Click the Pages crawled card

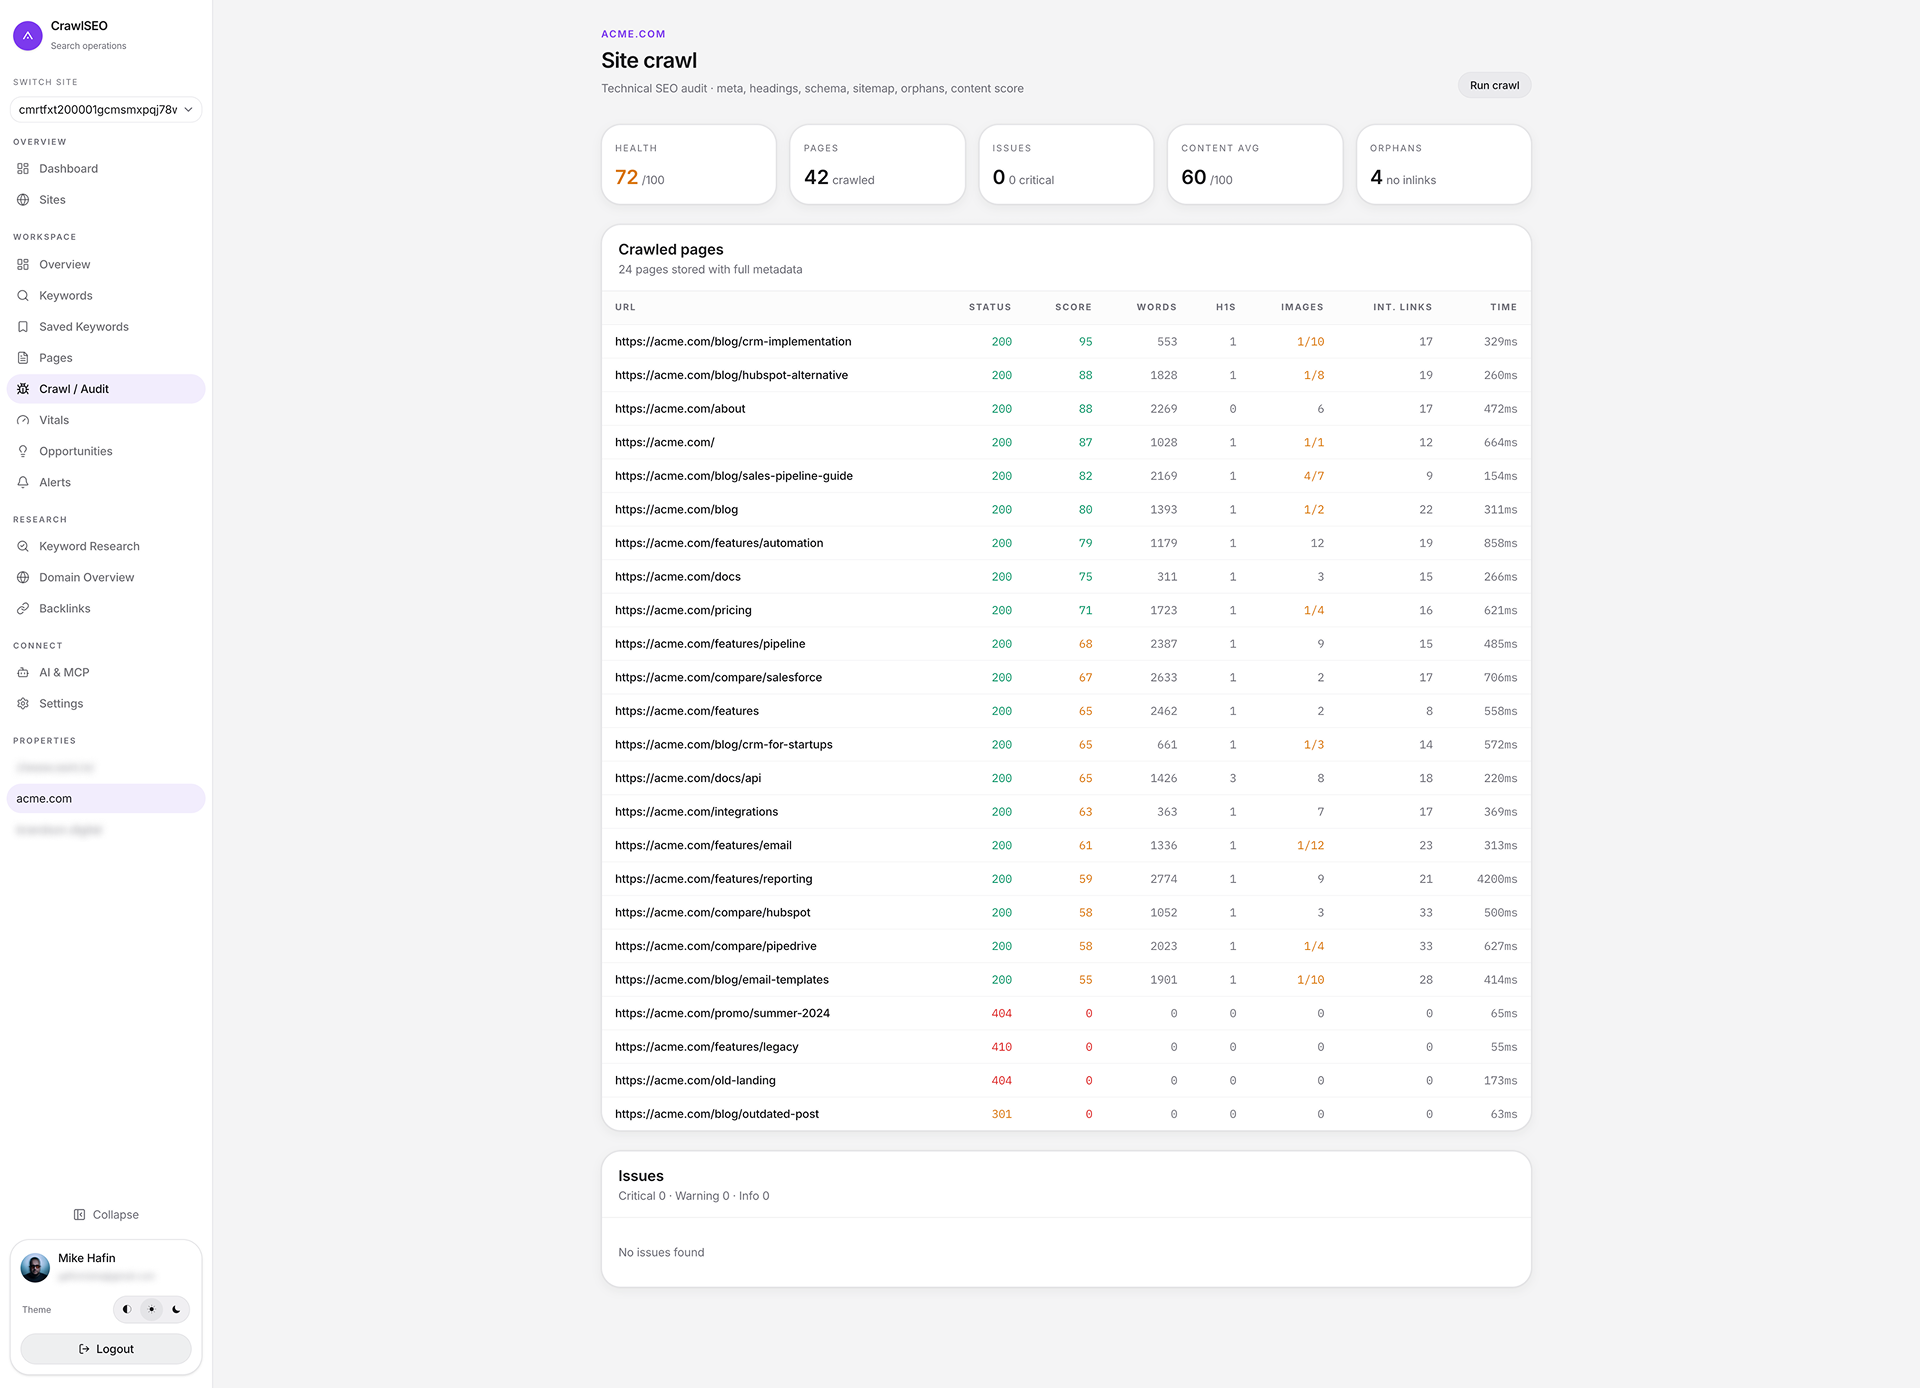[877, 165]
